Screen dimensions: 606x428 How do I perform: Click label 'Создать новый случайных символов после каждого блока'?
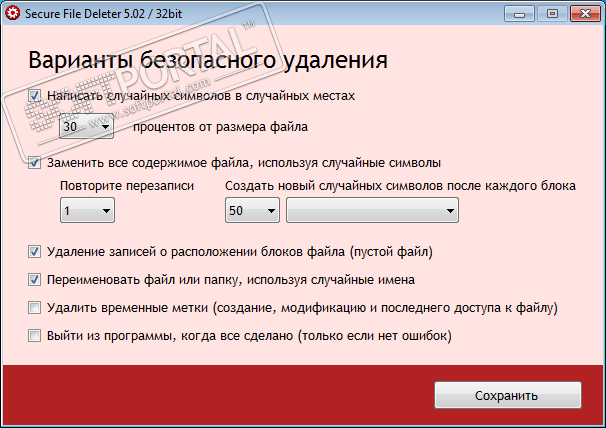[400, 186]
